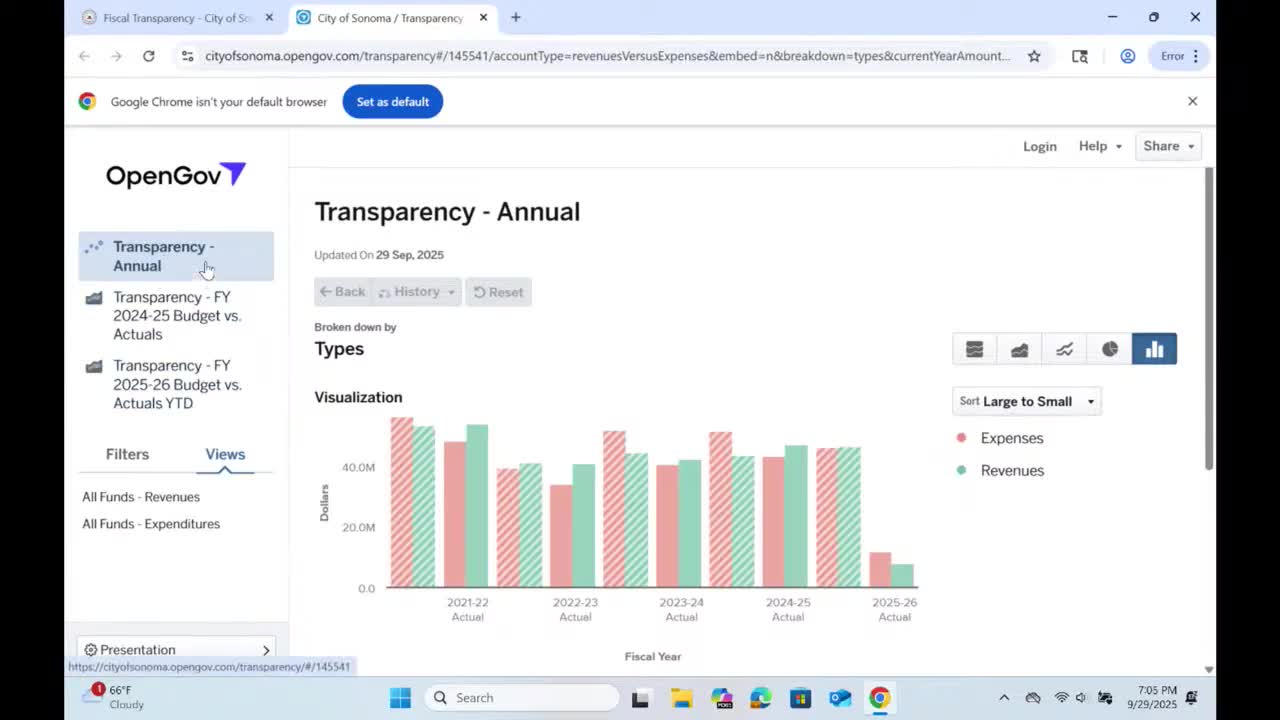Close the City of Sonoma / Transparency tab

[484, 17]
